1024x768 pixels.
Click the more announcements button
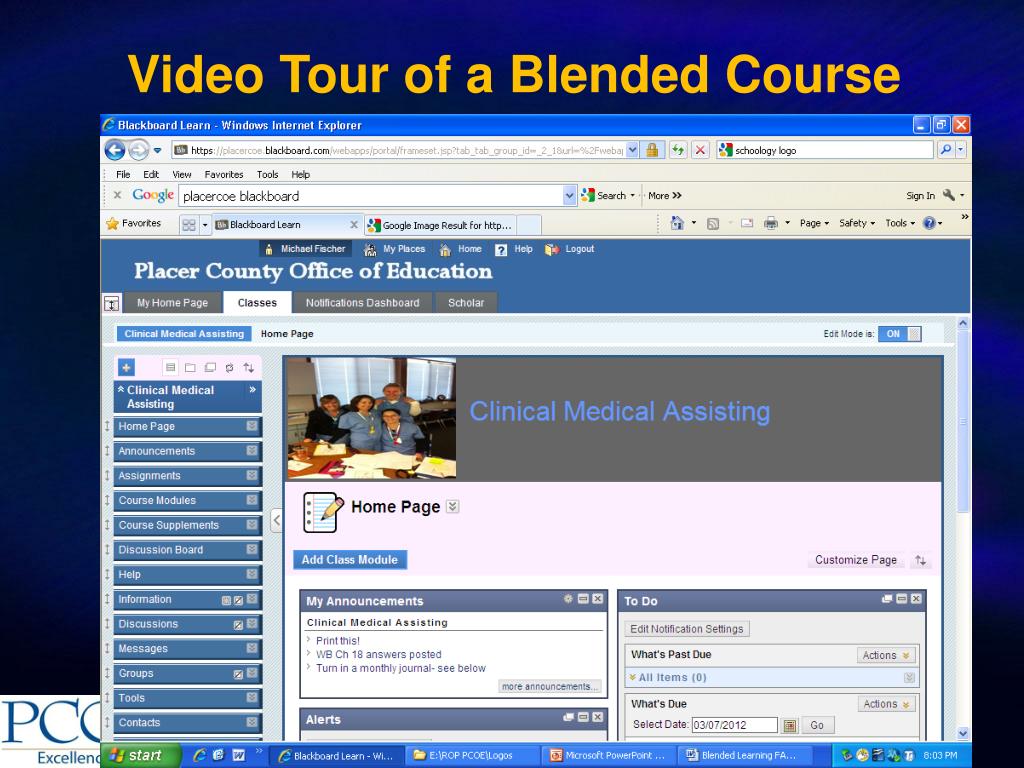[x=549, y=686]
